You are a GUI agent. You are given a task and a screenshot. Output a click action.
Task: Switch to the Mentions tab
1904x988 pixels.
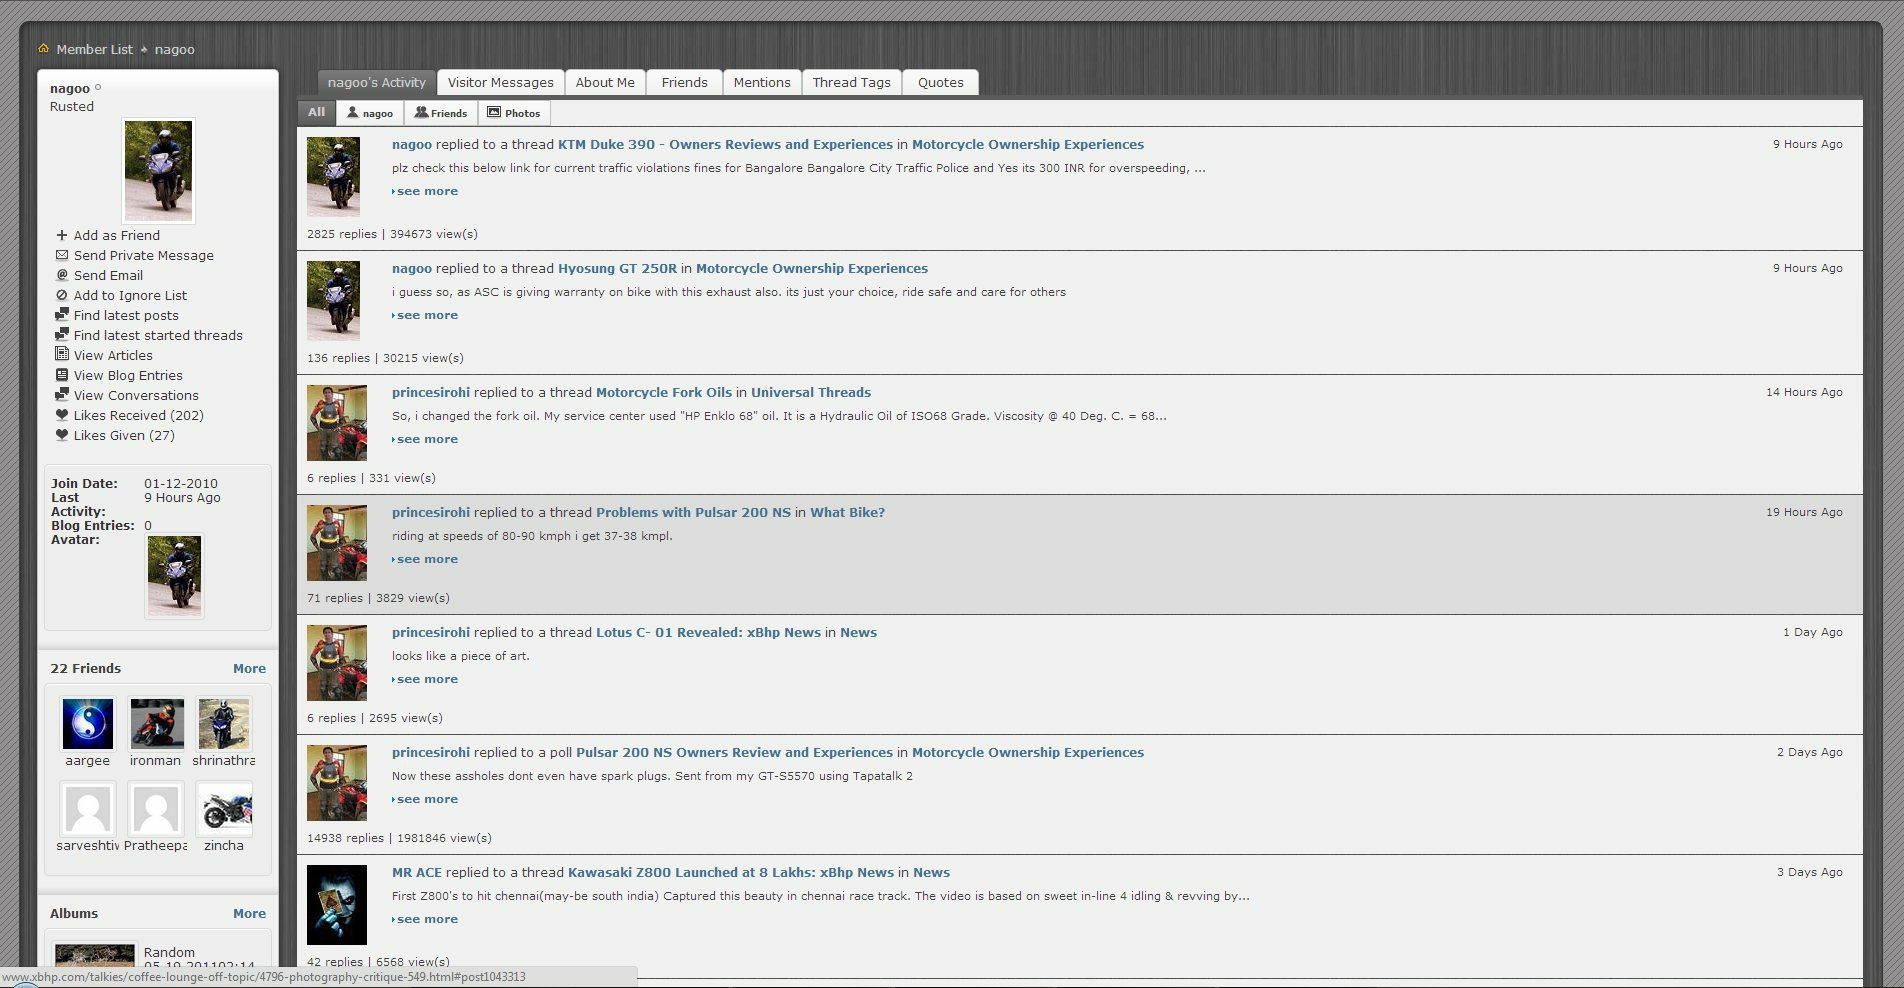pos(762,82)
